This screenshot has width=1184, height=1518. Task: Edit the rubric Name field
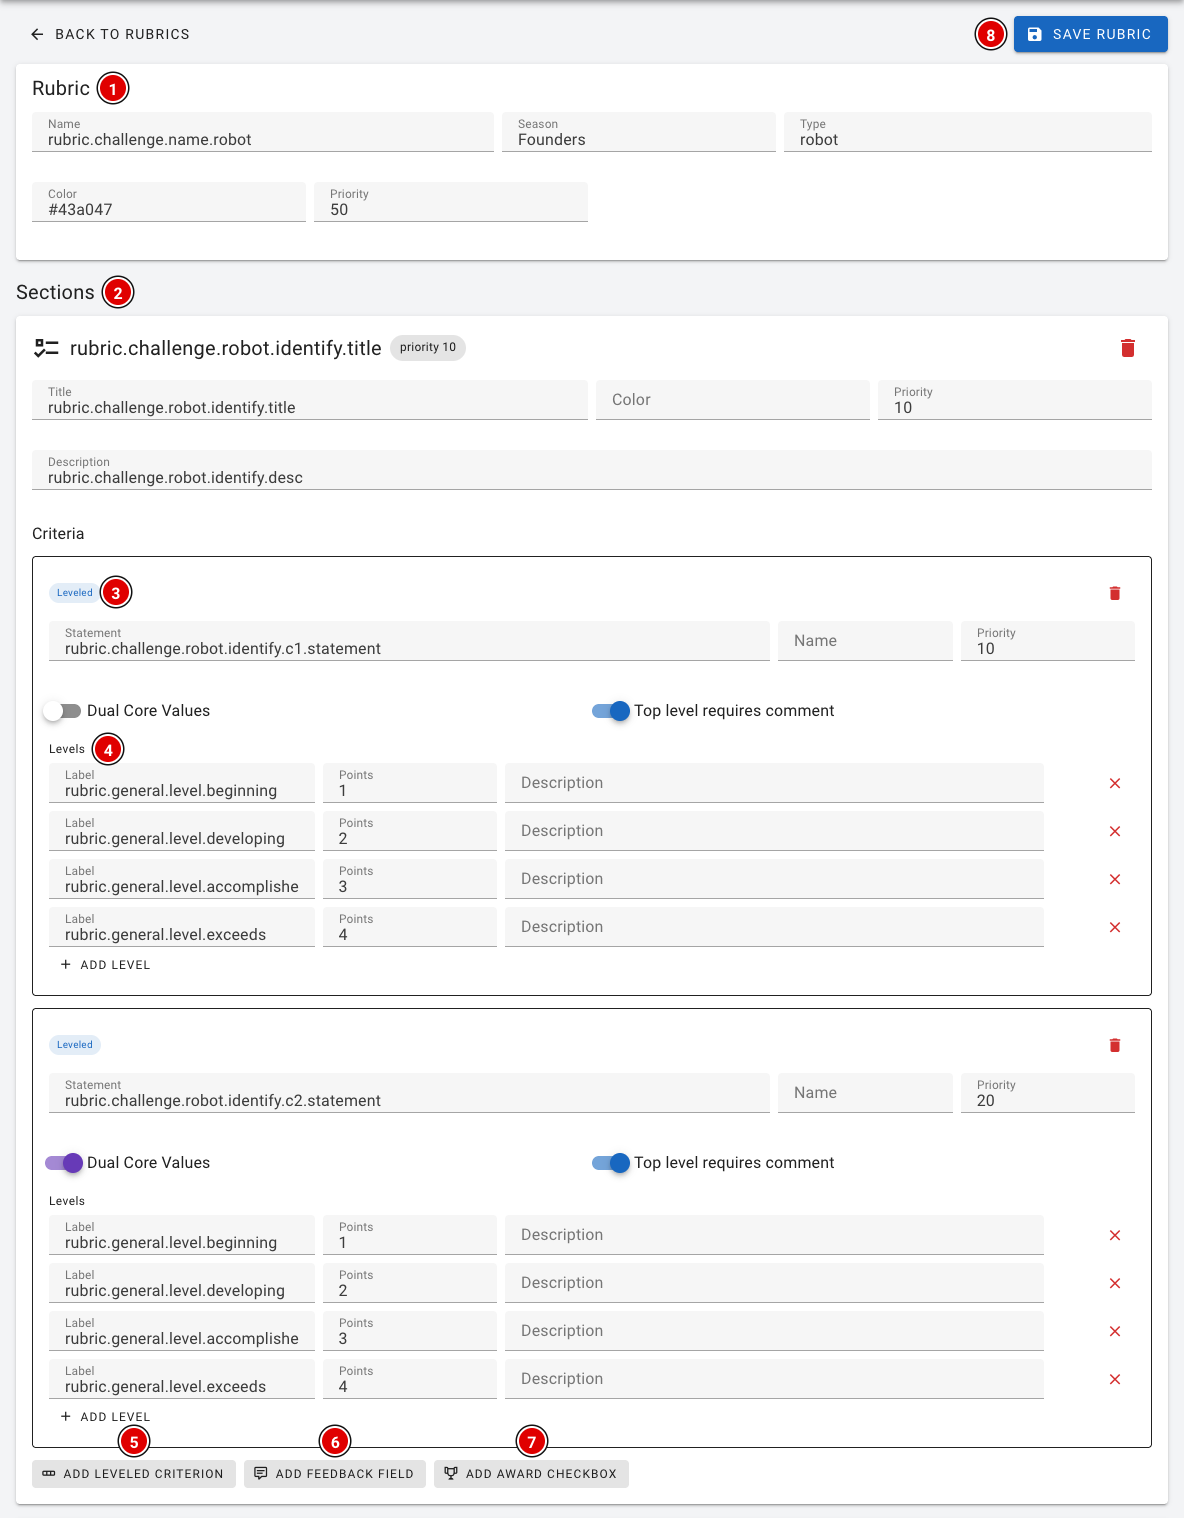[263, 132]
